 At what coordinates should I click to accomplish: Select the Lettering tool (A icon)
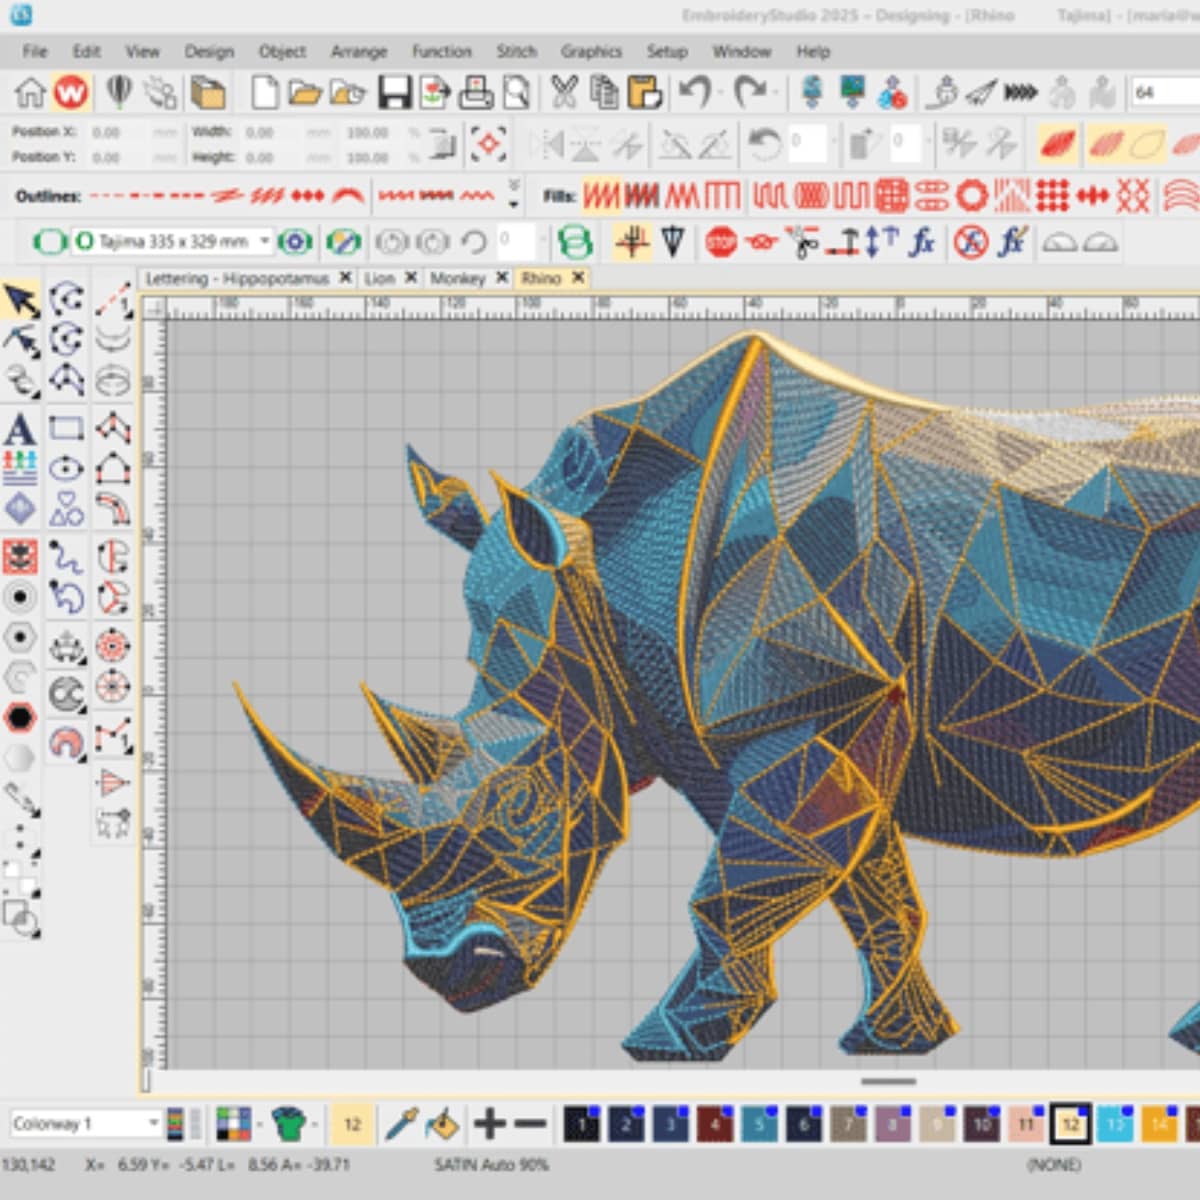tap(19, 429)
